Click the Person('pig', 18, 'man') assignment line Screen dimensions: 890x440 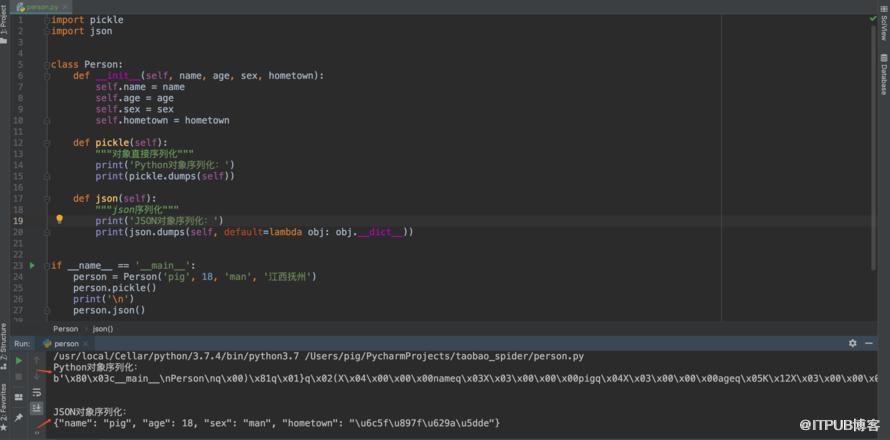tap(195, 276)
